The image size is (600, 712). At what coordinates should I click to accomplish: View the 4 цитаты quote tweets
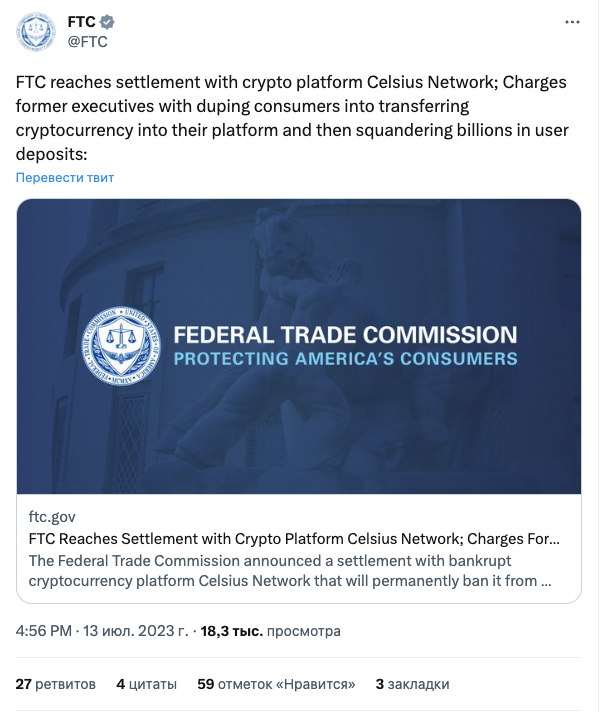coord(146,684)
